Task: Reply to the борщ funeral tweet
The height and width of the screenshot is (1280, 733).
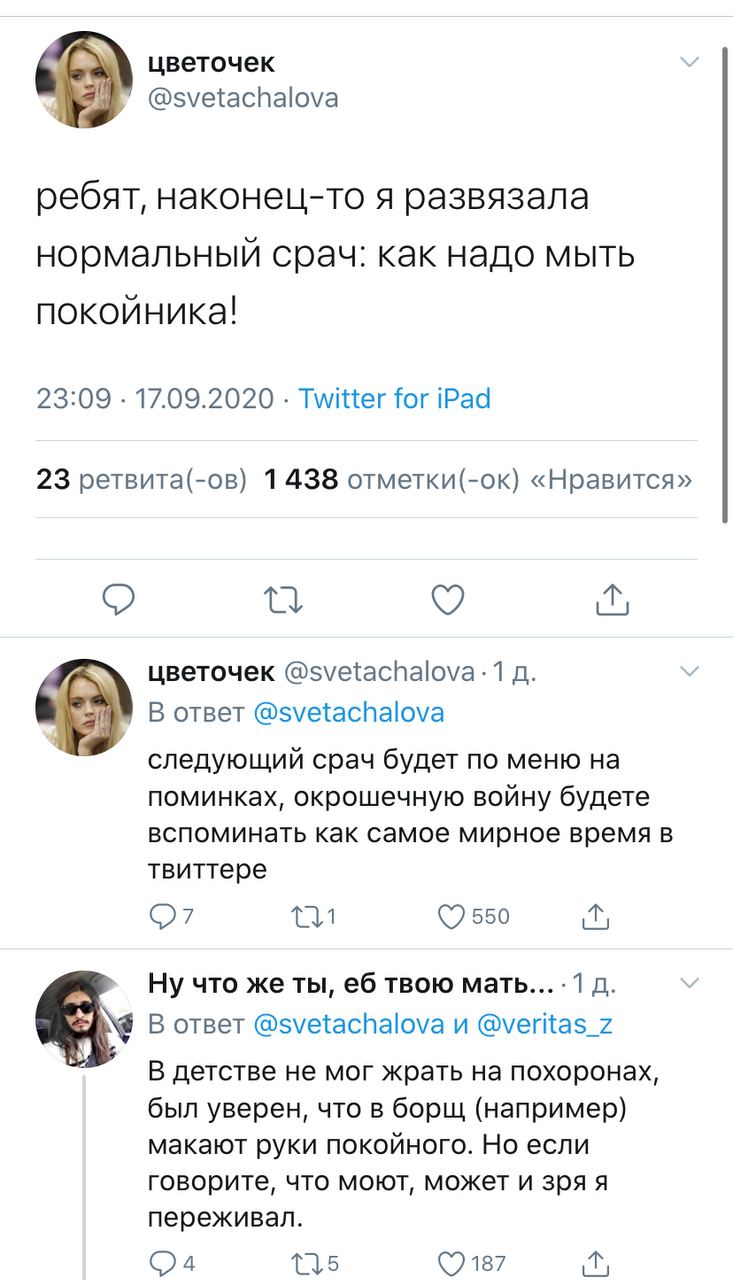Action: [161, 1263]
